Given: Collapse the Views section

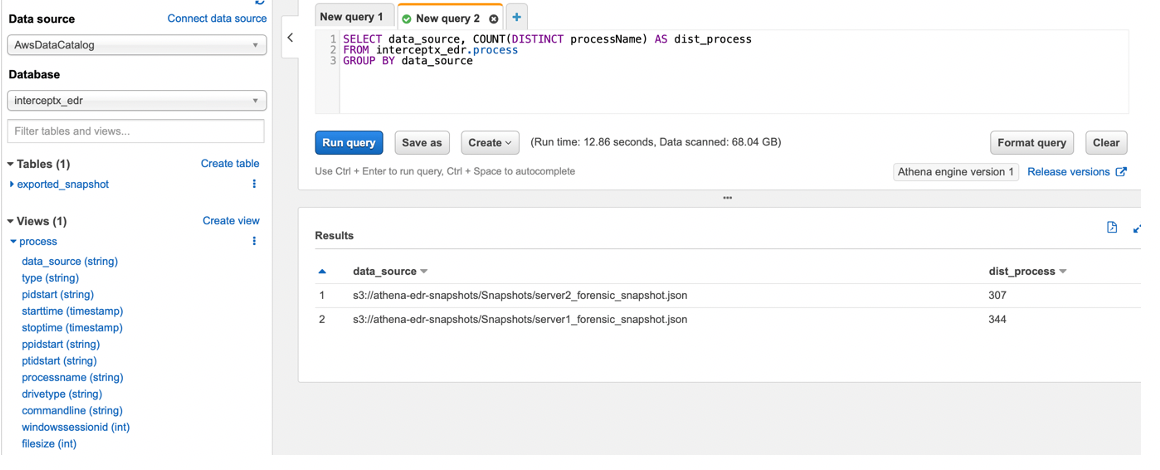Looking at the screenshot, I should tap(11, 221).
